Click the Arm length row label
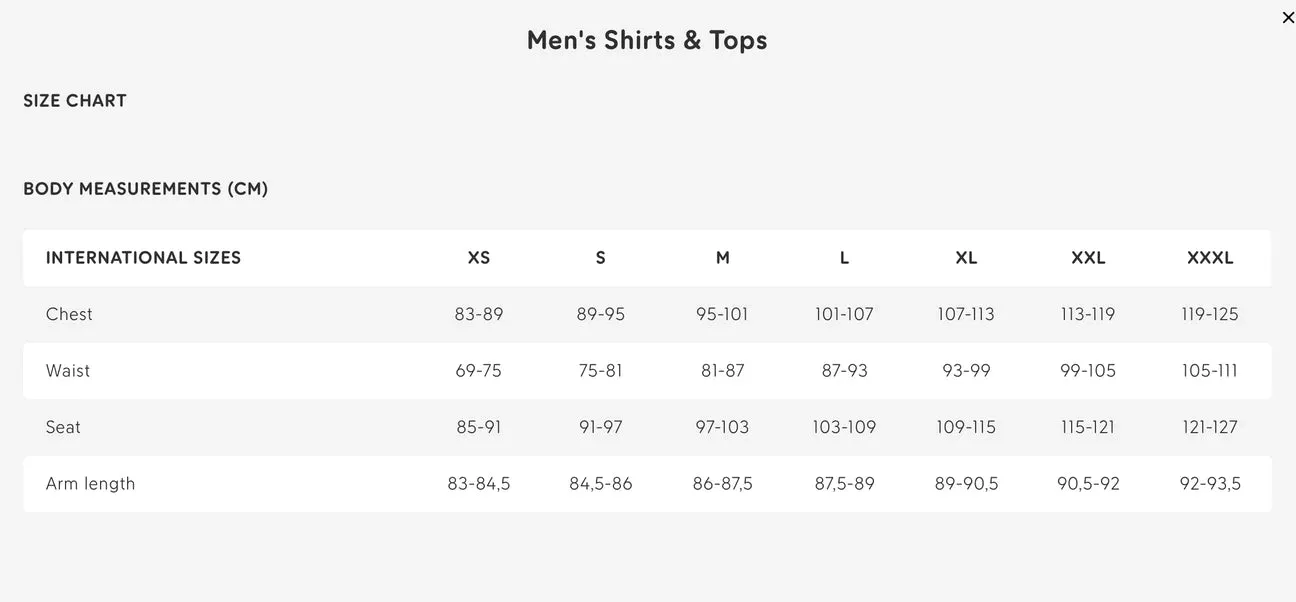The width and height of the screenshot is (1296, 602). pyautogui.click(x=90, y=484)
